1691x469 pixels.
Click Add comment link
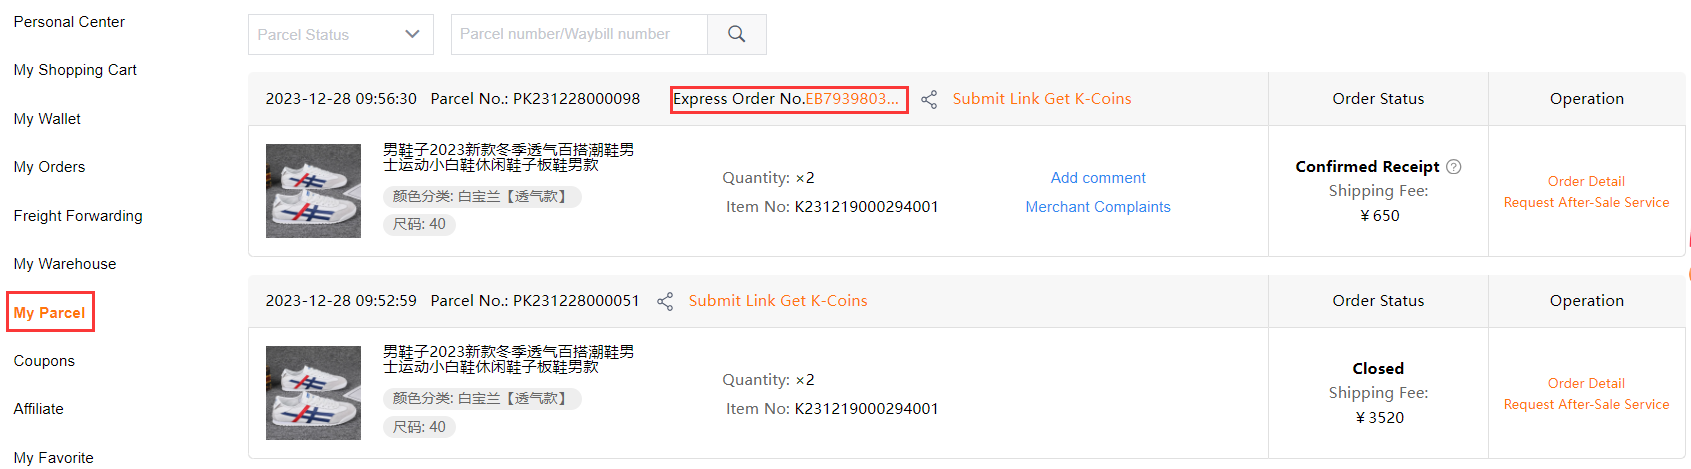click(x=1098, y=178)
